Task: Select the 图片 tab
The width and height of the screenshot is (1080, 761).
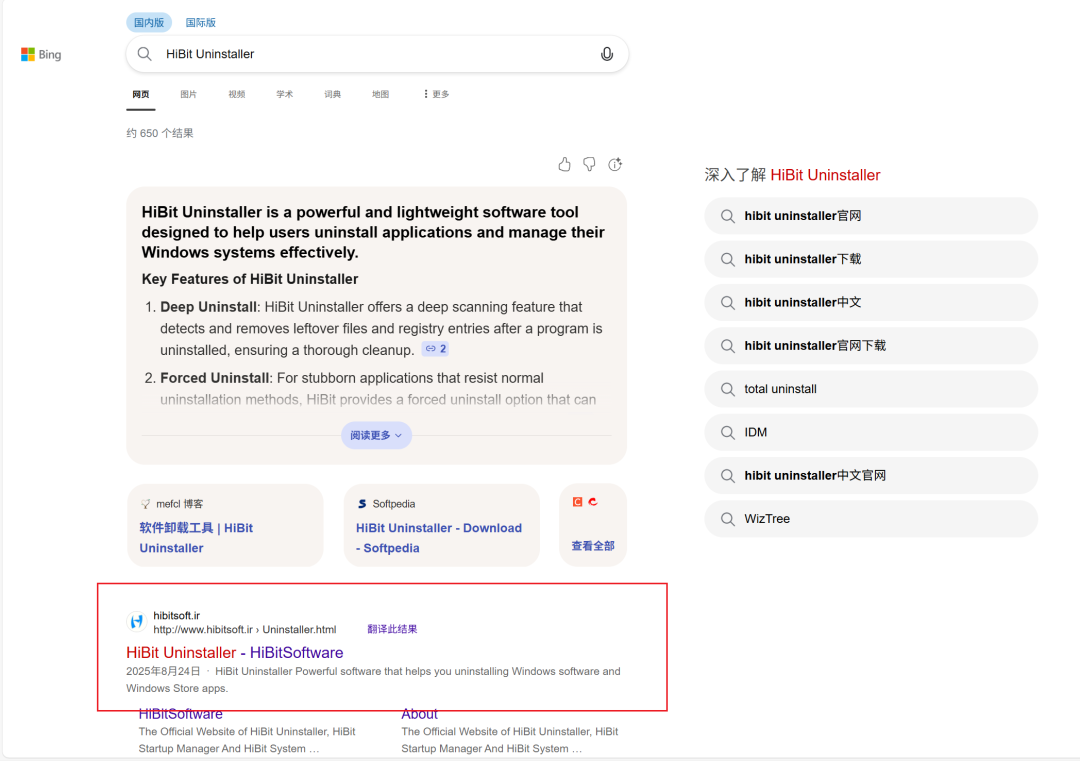Action: 188,94
